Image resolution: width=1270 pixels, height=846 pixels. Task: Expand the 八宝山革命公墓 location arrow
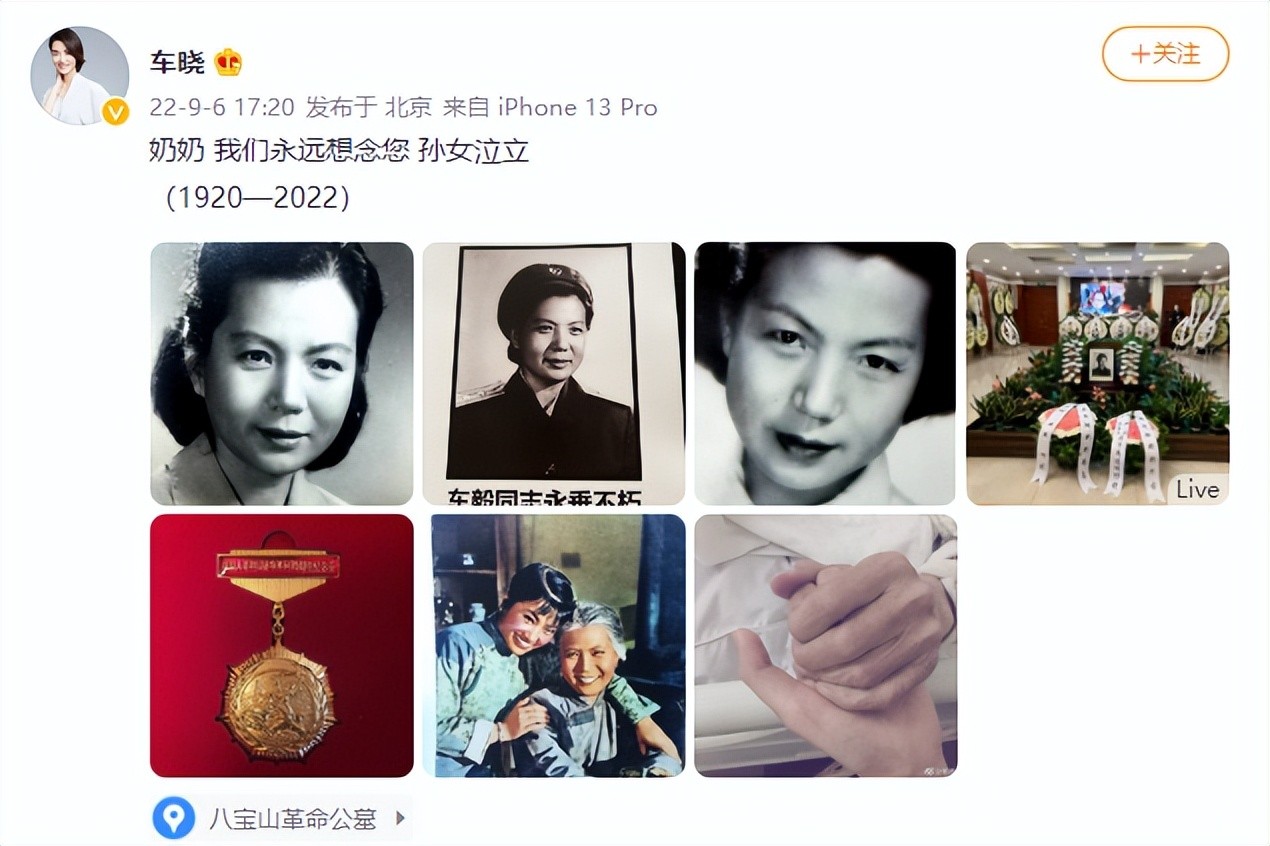(x=400, y=818)
